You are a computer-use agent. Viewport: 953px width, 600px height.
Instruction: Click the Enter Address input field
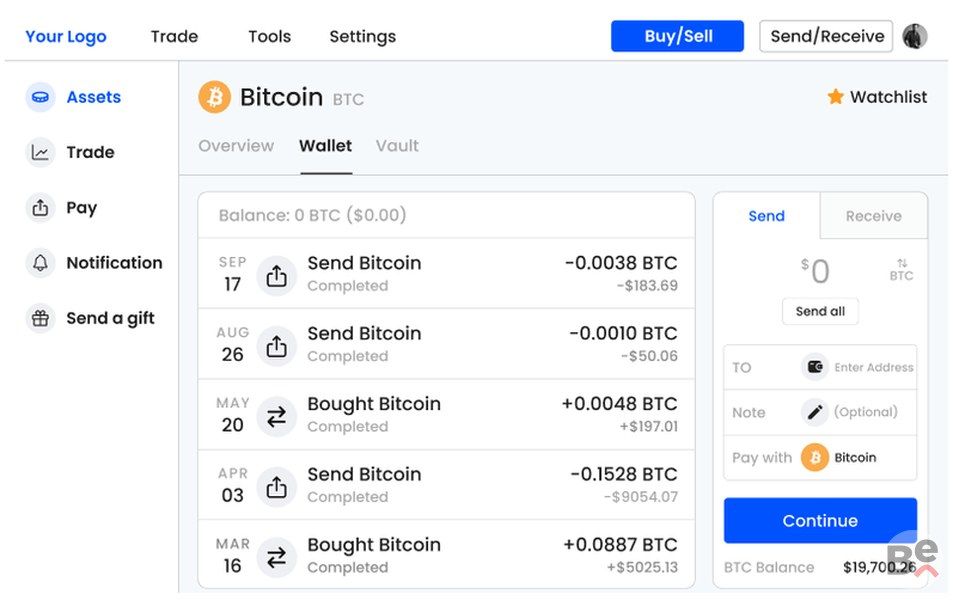click(x=873, y=367)
